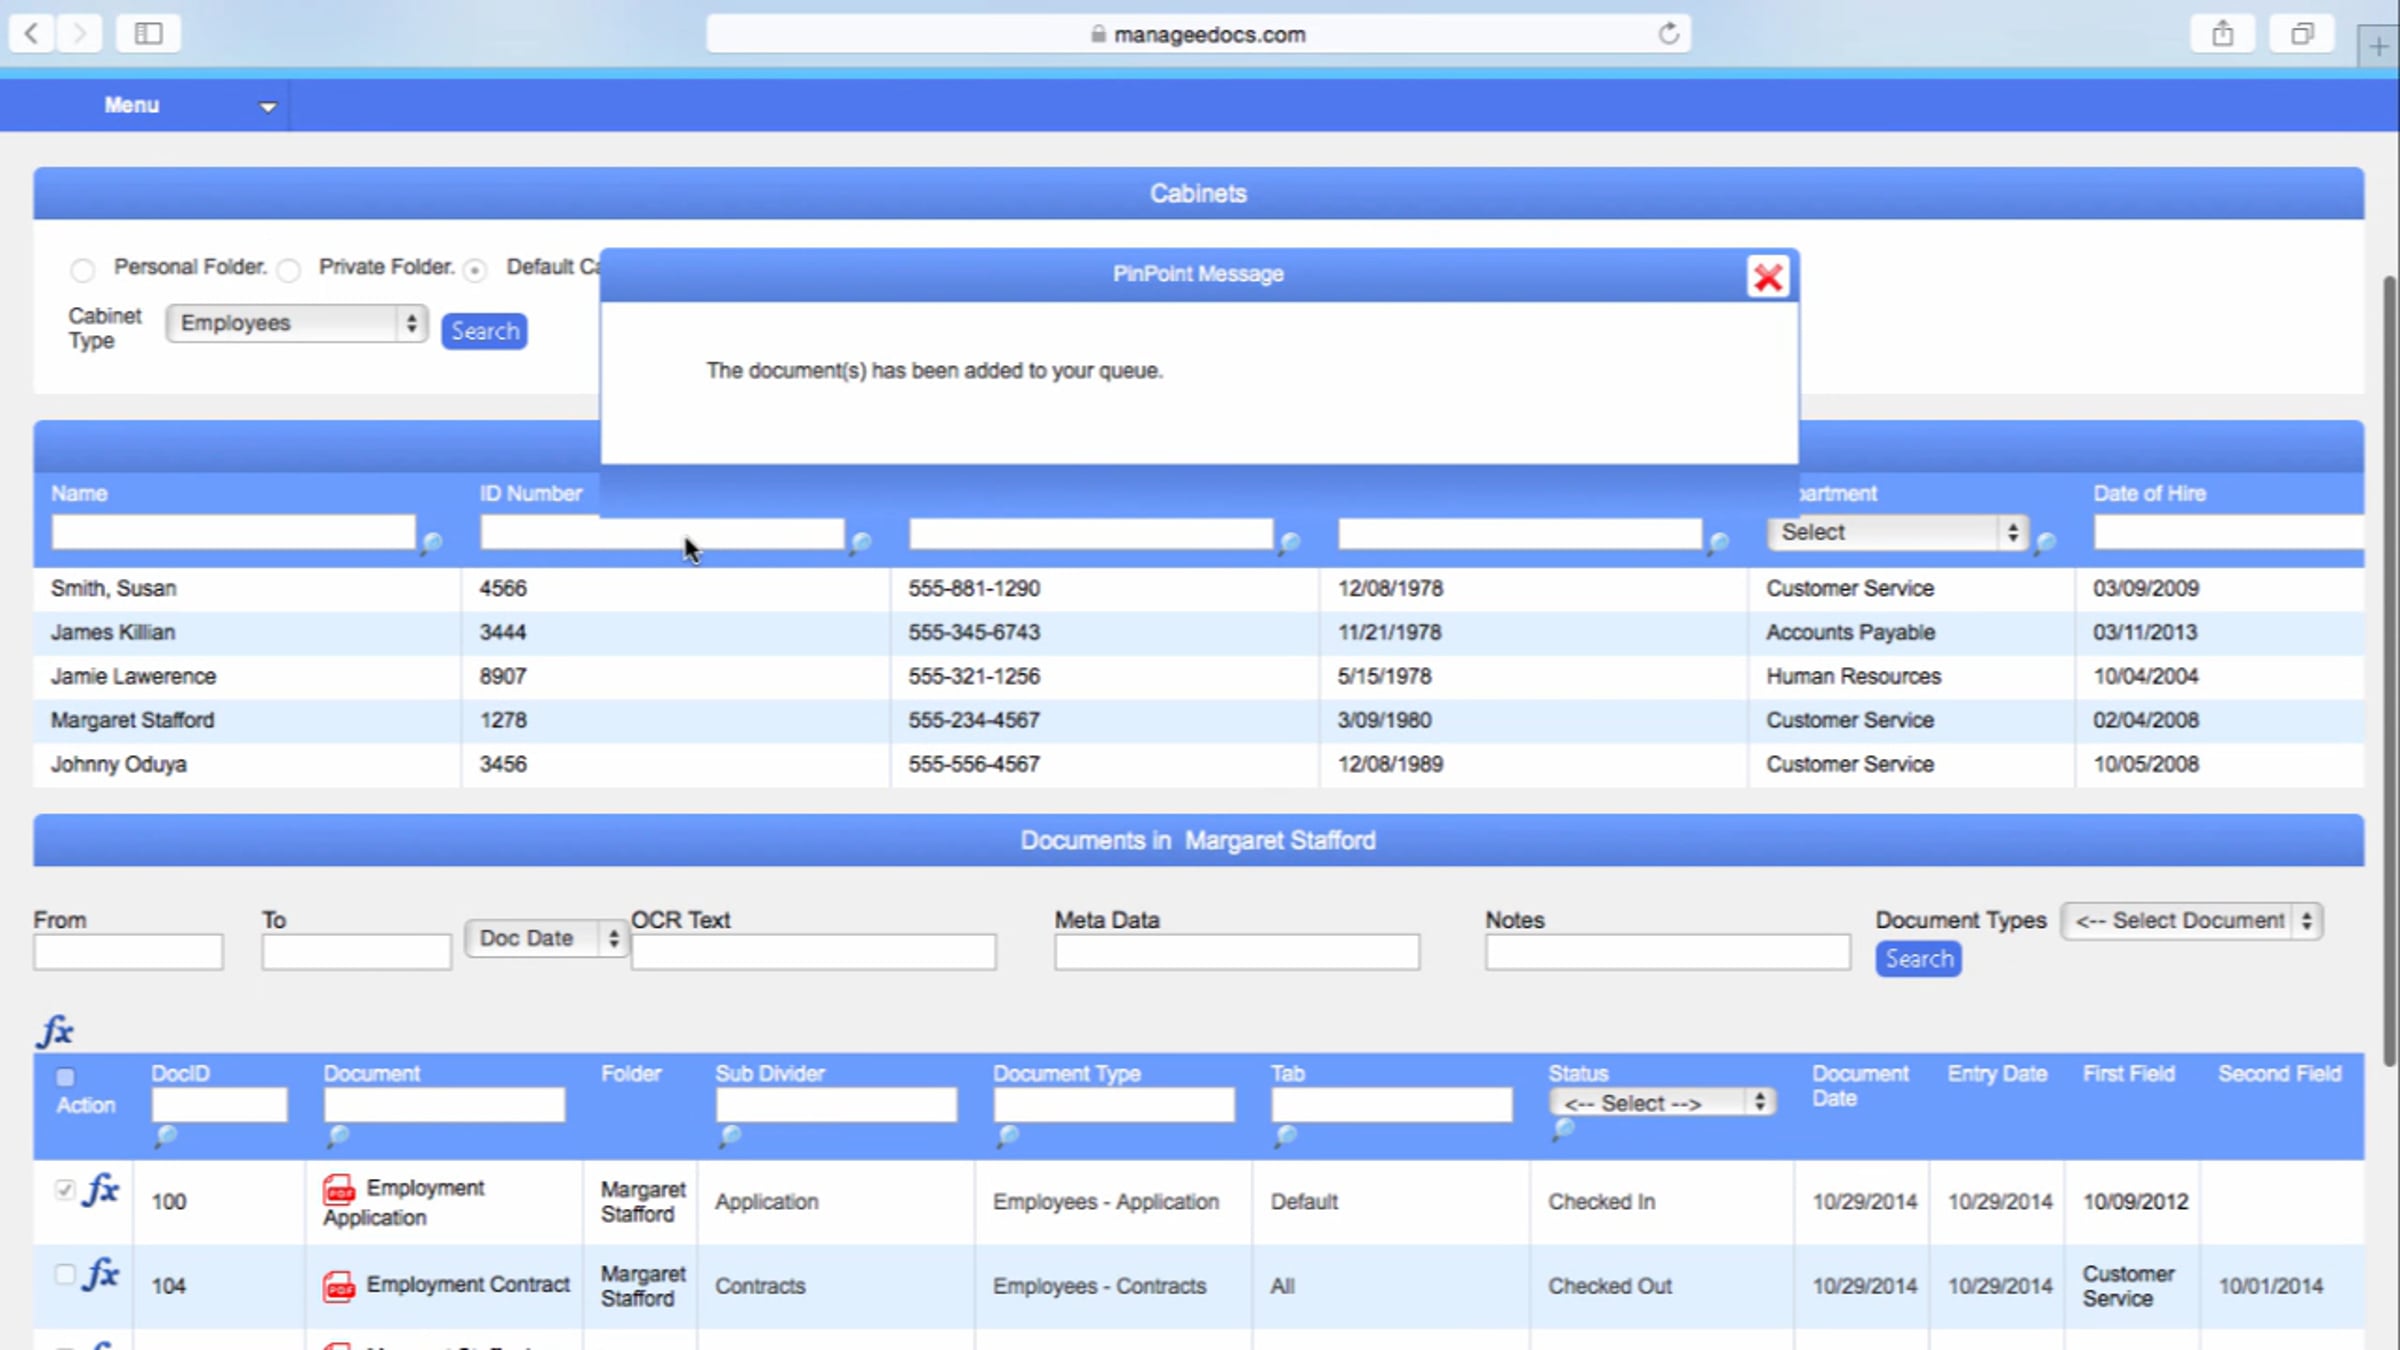Screen dimensions: 2400x1350
Task: Click the large fx icon above documents table
Action: [55, 1031]
